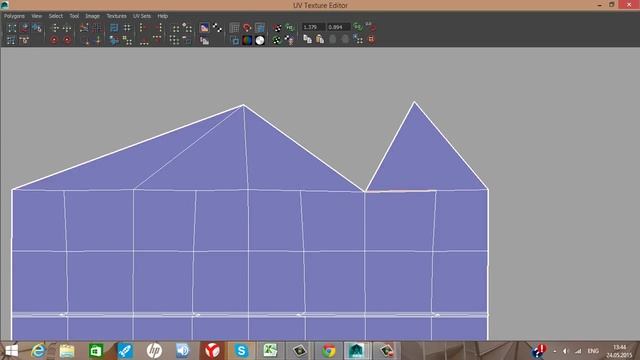Screen dimensions: 640x360
Task: Open the Help menu
Action: [162, 16]
